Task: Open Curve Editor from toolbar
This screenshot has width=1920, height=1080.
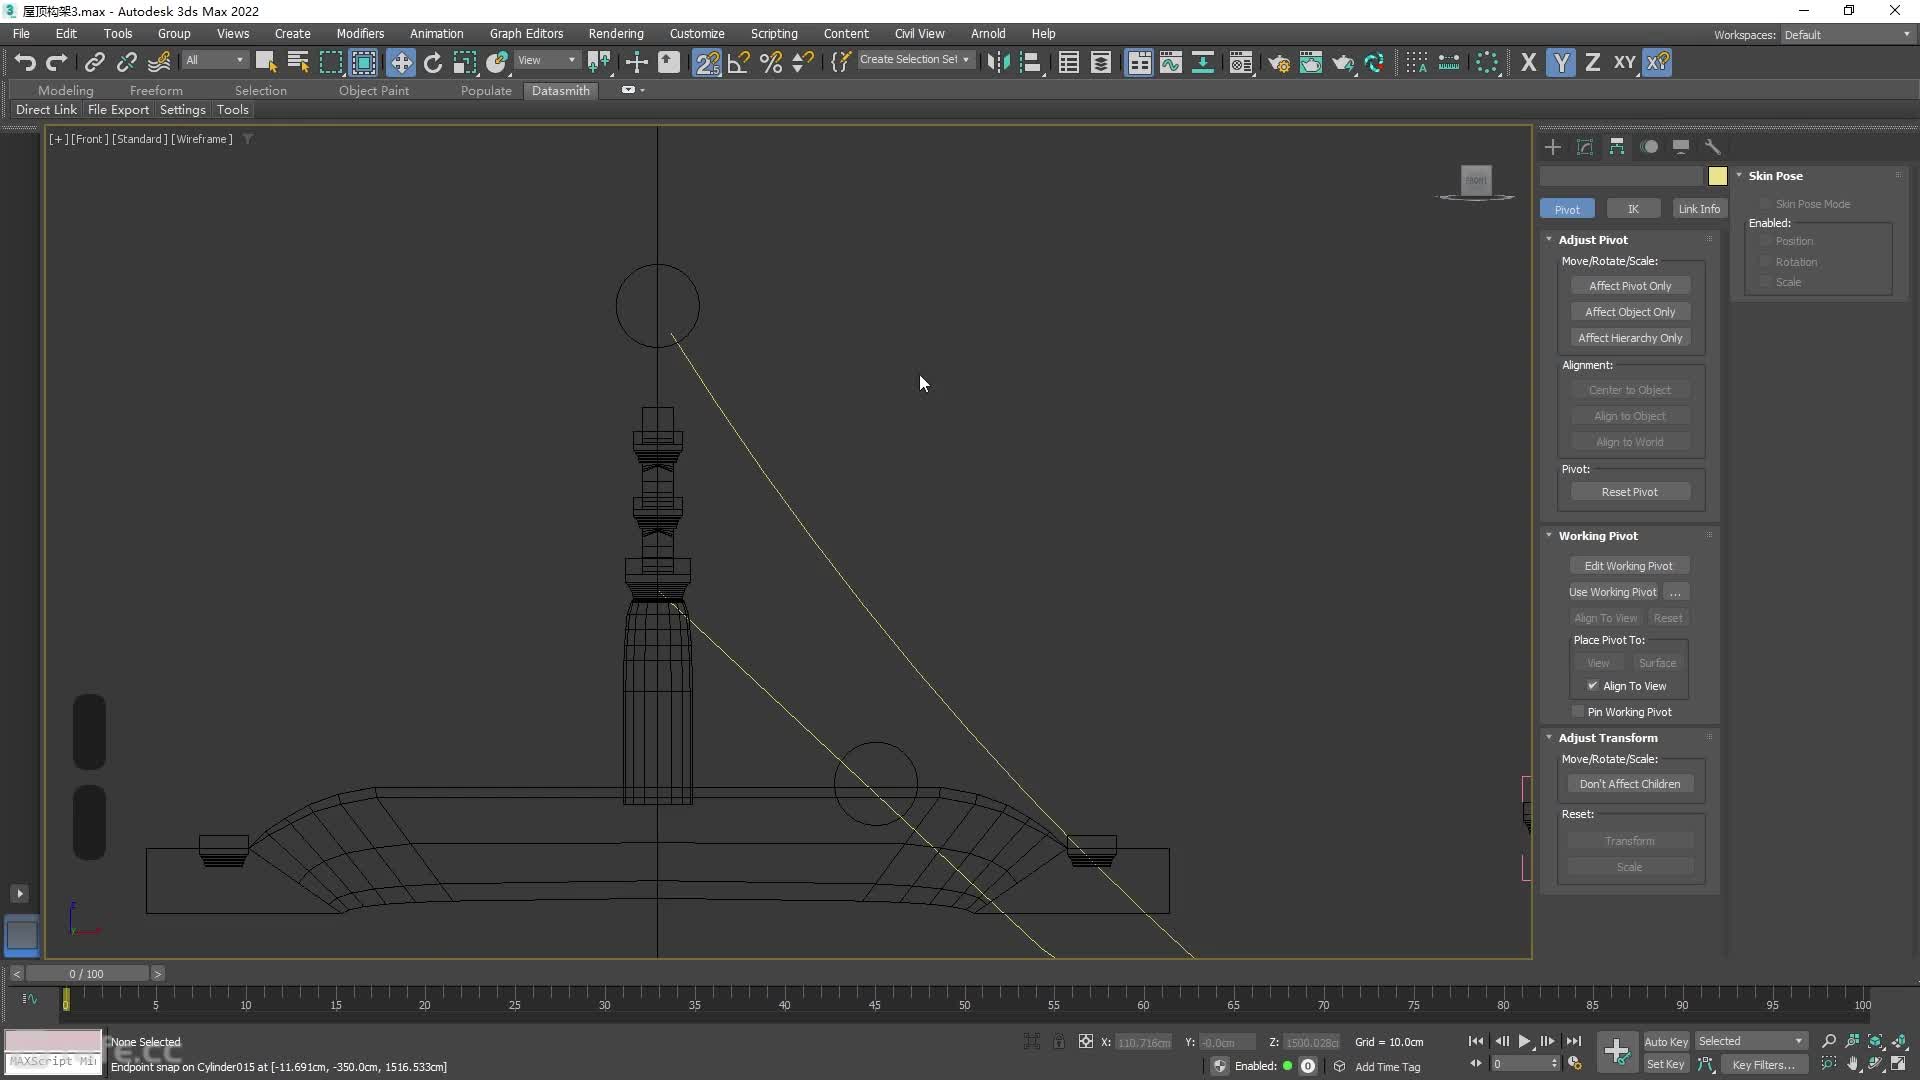Action: click(1171, 62)
